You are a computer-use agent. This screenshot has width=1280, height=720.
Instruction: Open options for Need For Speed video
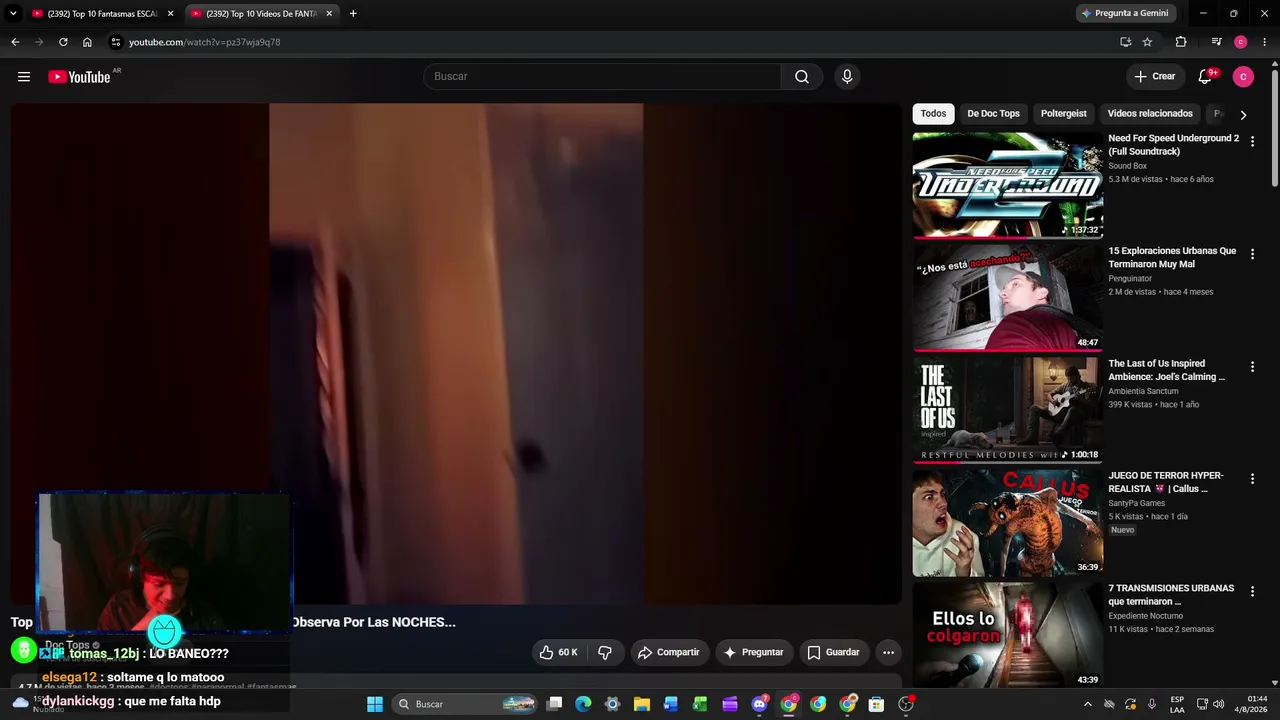(x=1252, y=142)
